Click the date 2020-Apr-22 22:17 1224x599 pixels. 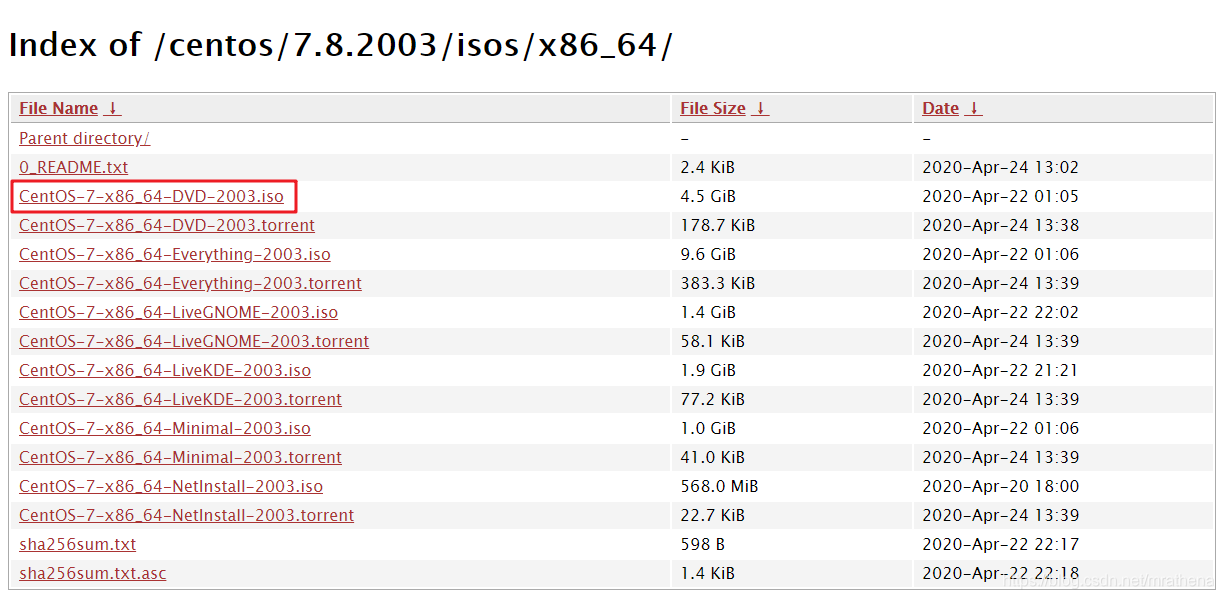[1000, 544]
